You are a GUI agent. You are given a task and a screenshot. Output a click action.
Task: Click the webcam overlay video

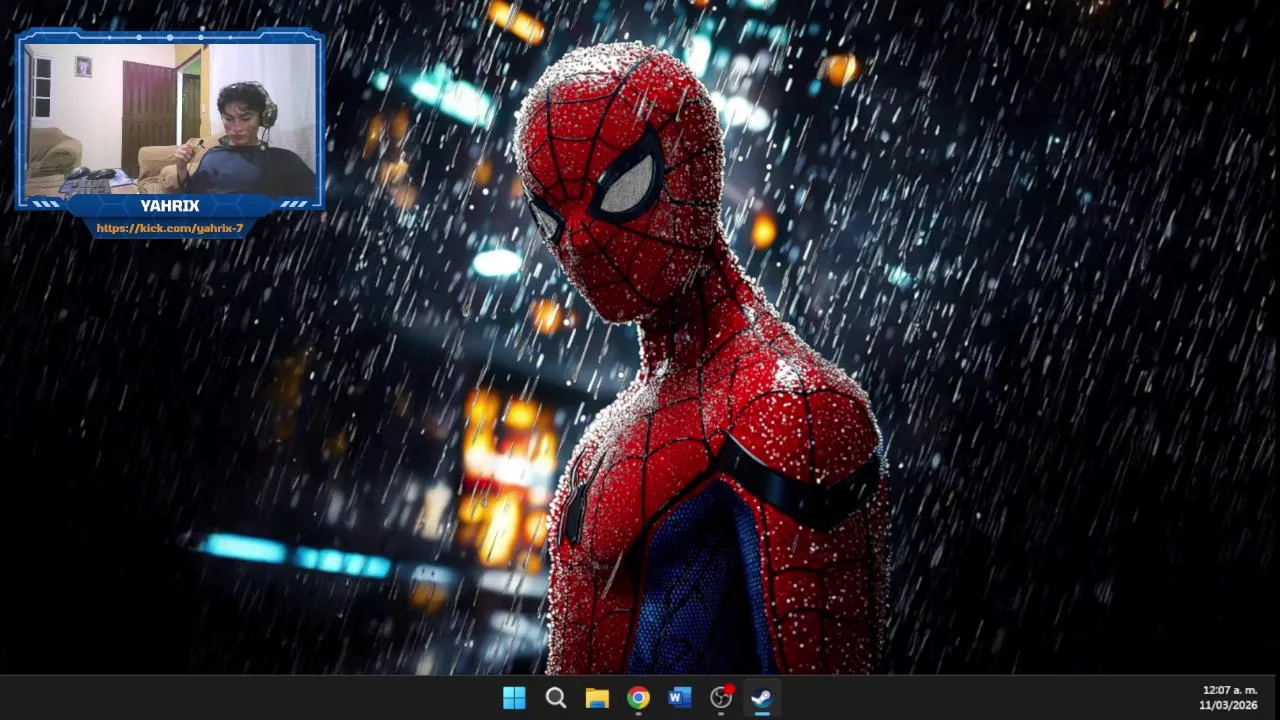(x=170, y=118)
